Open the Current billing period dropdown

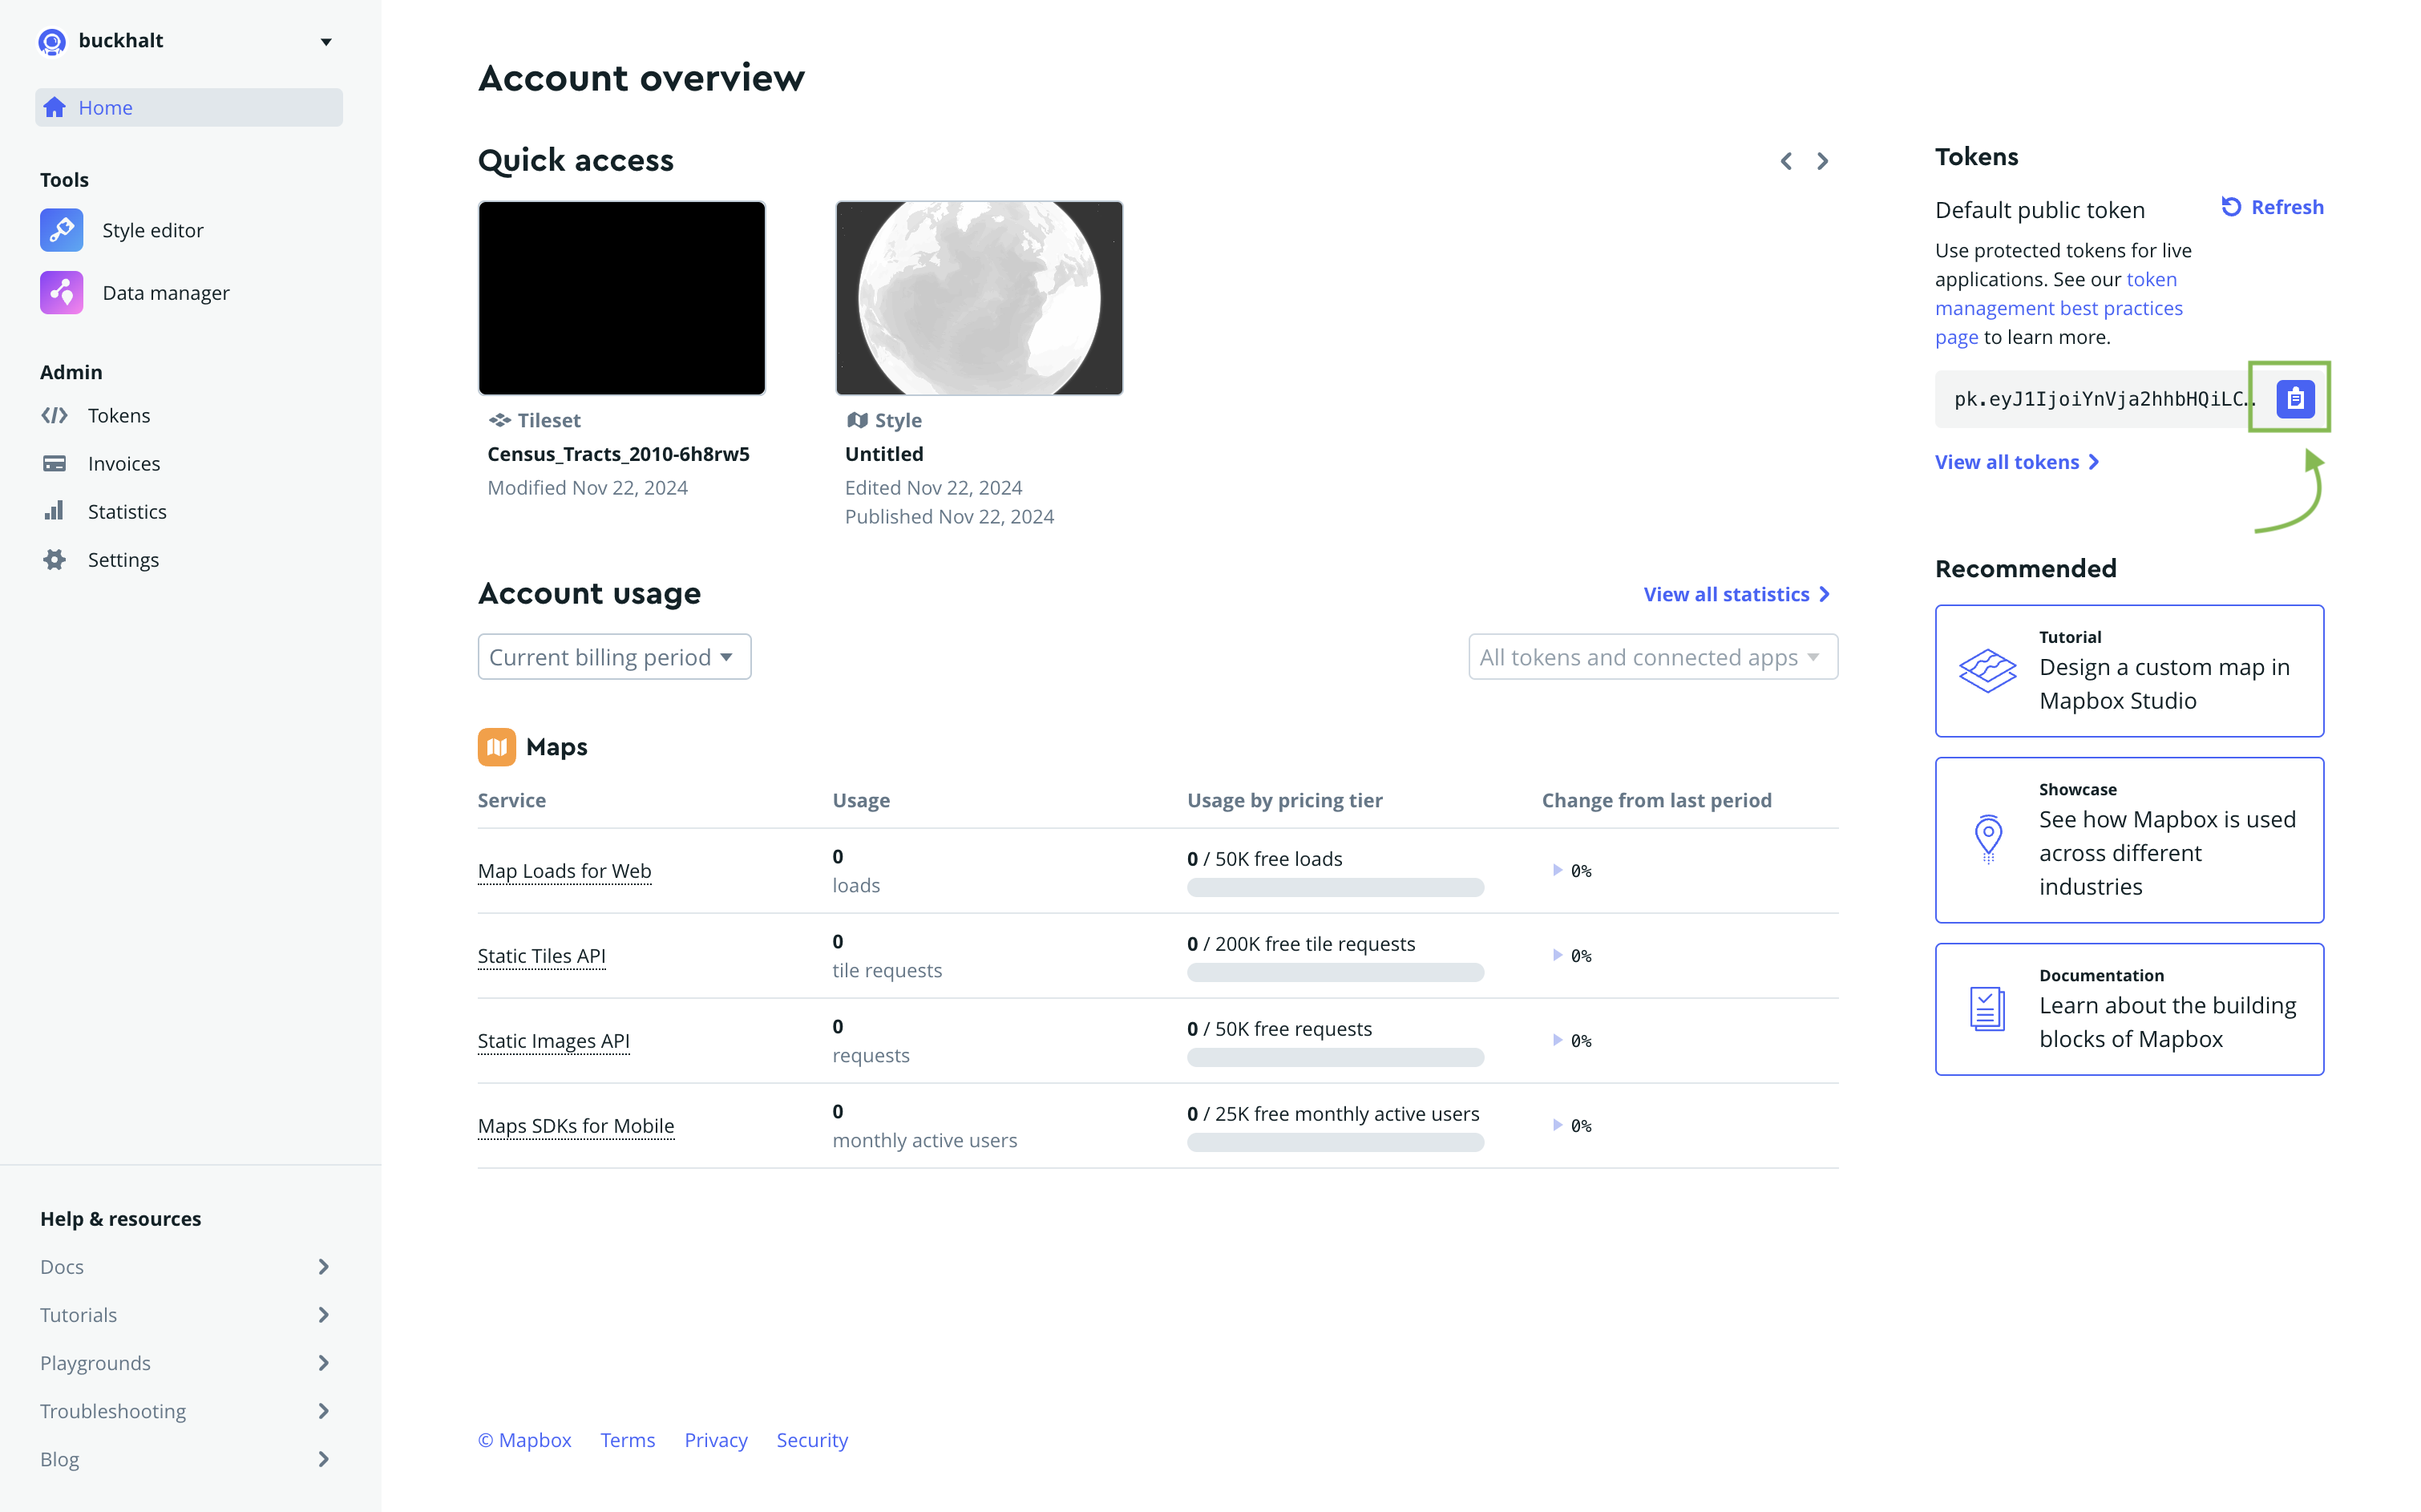pos(613,656)
